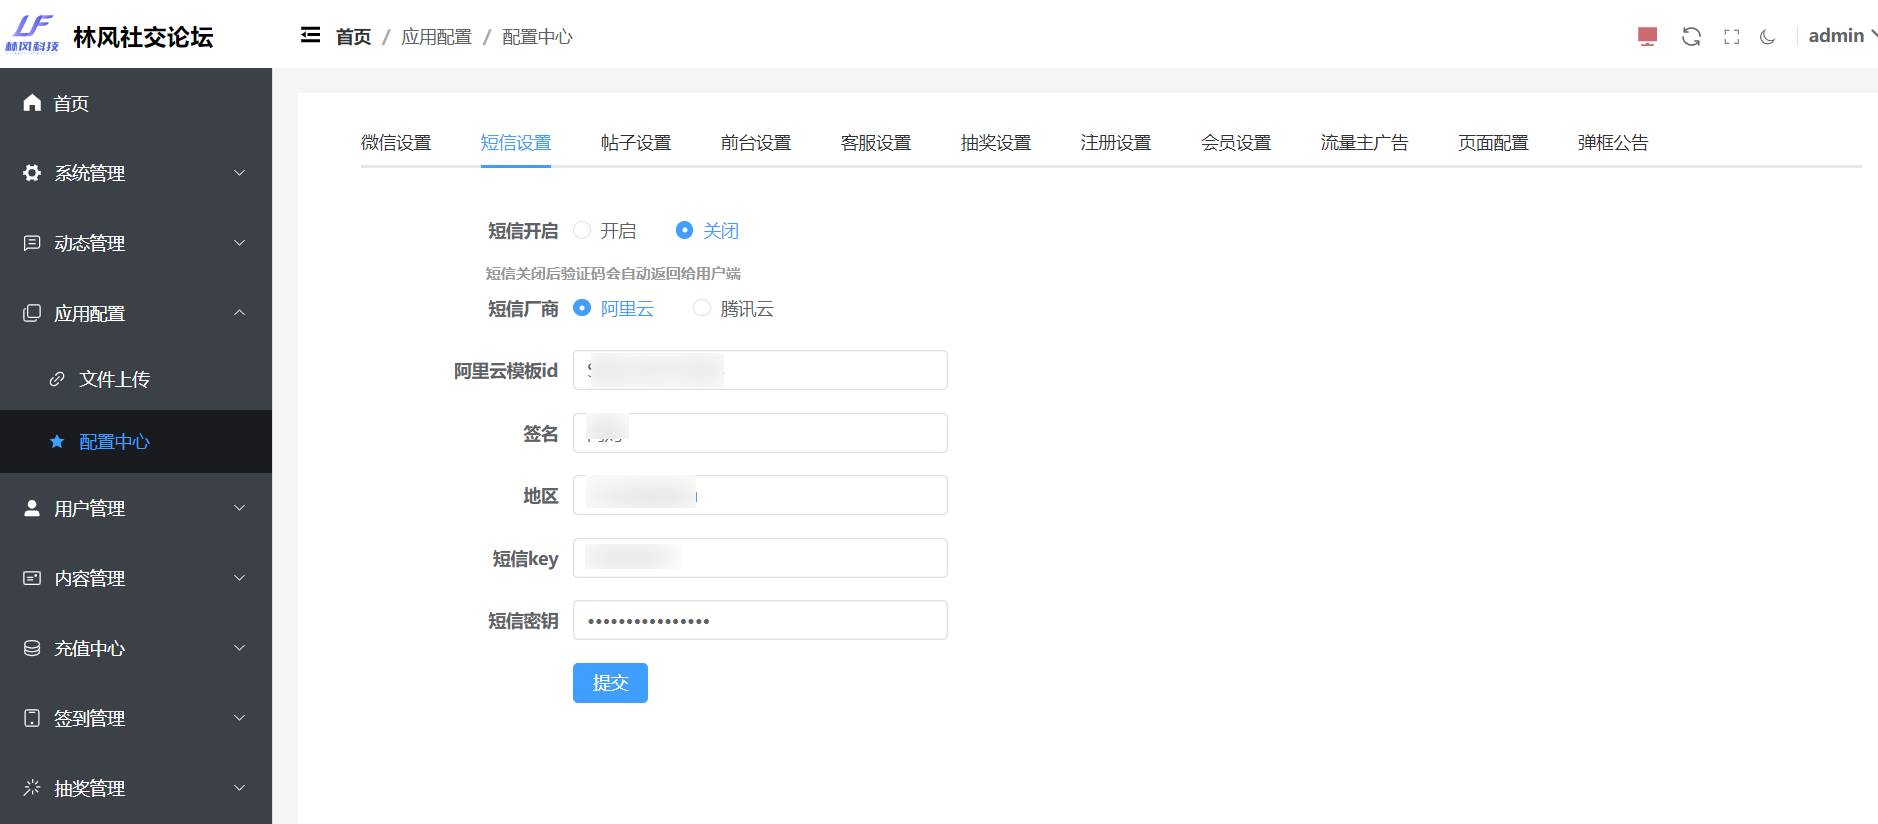Choose 腾讯云 as SMS vendor
The height and width of the screenshot is (824, 1878).
point(702,308)
